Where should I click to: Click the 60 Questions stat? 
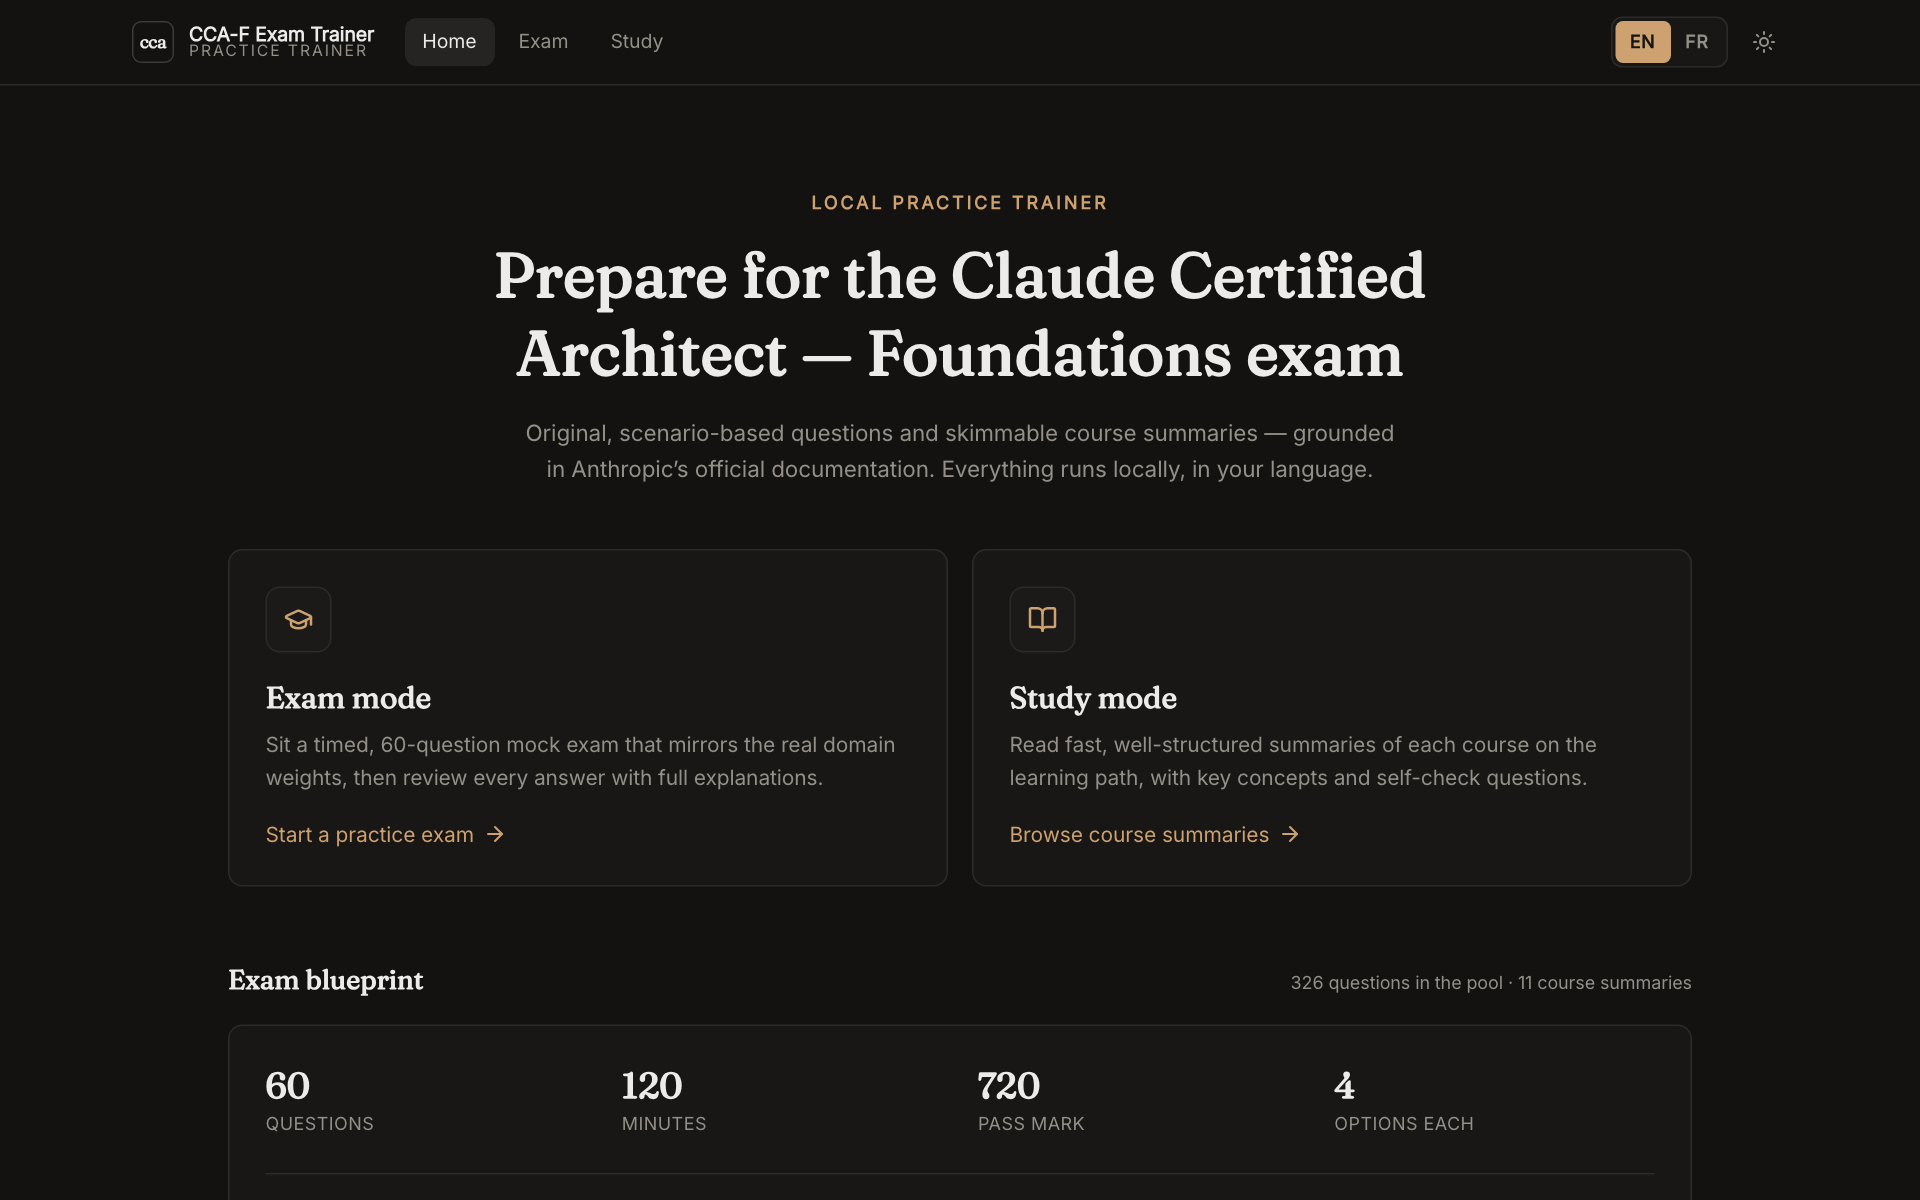[x=320, y=1100]
